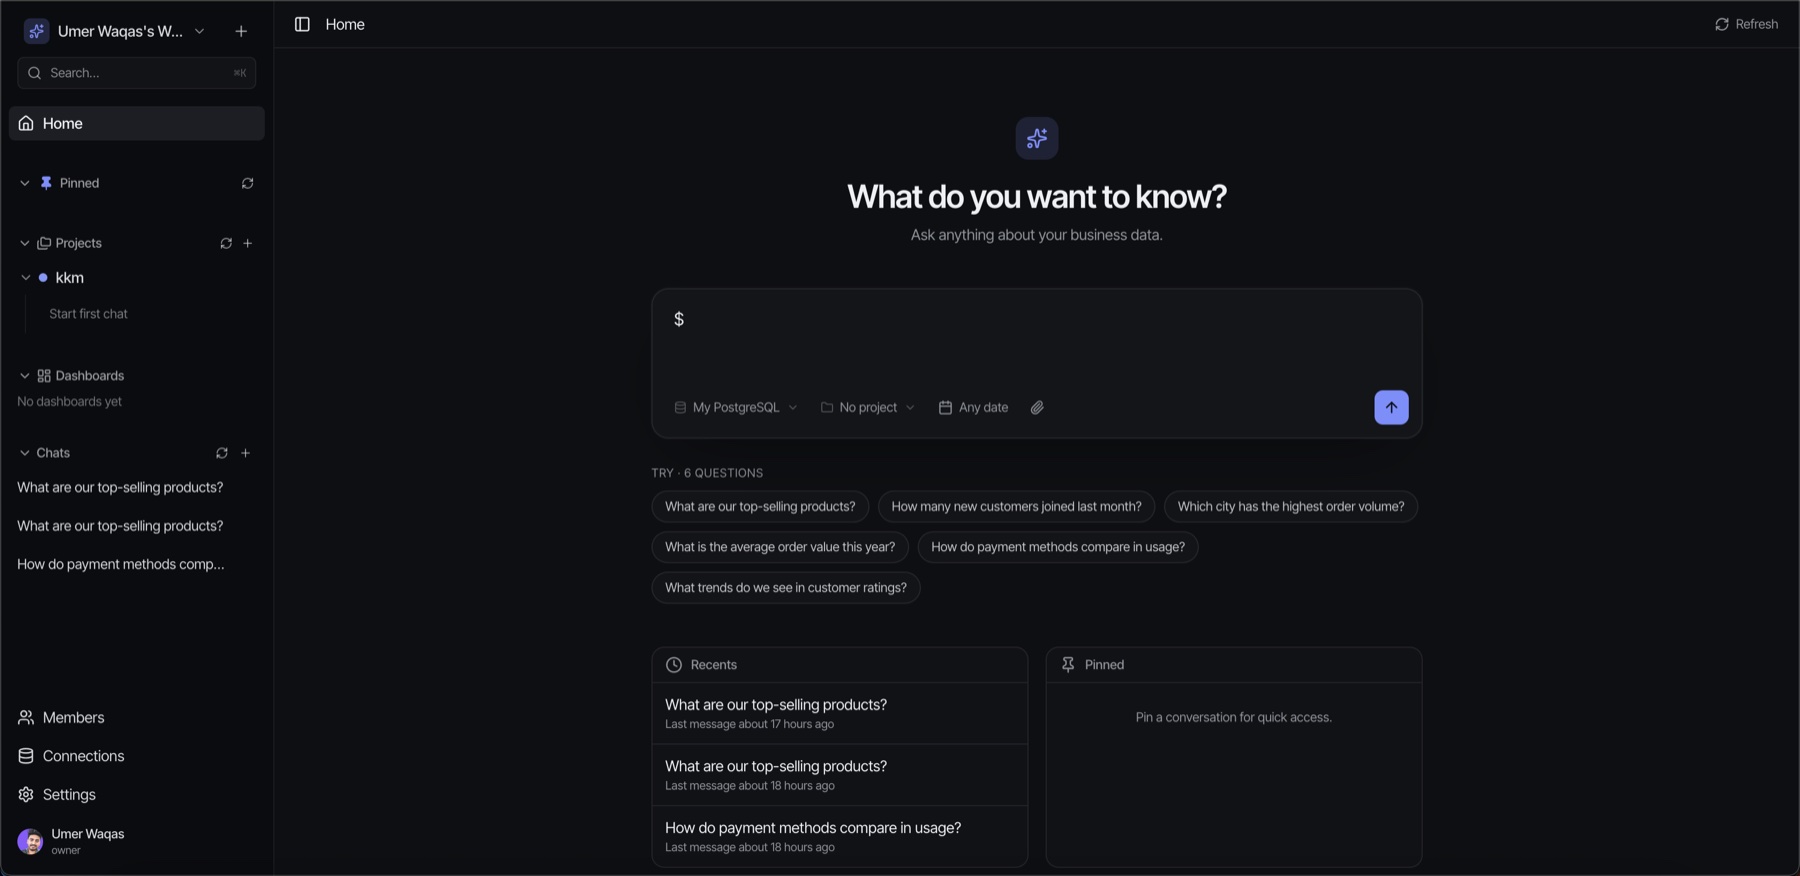Collapse the Projects section chevron

coord(25,243)
